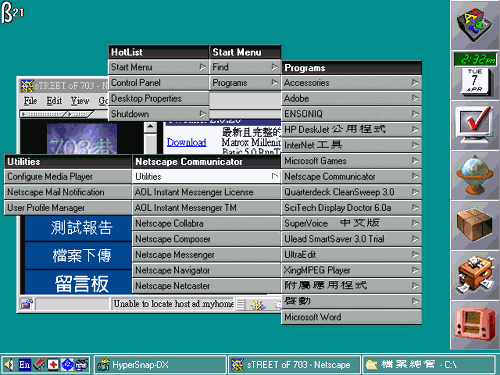The width and height of the screenshot is (500, 375).
Task: Expand the Accessories submenu arrow
Action: click(x=415, y=82)
